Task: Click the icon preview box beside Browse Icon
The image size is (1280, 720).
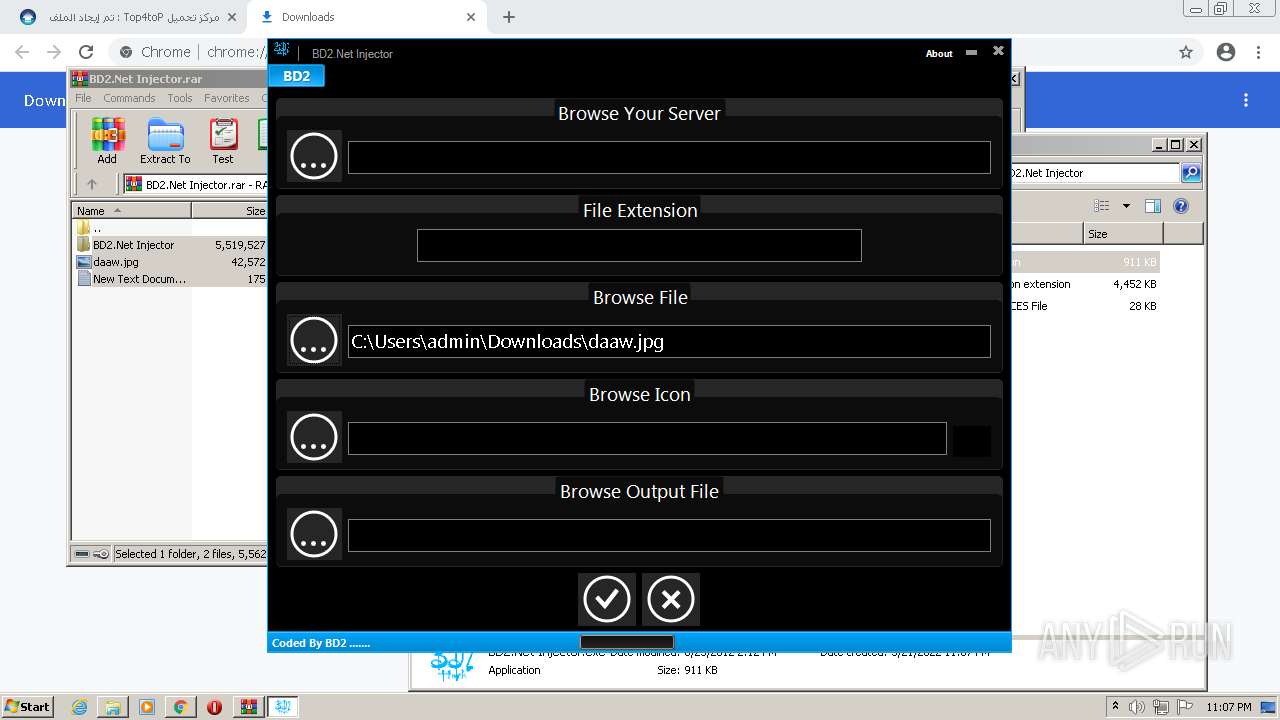Action: coord(972,441)
